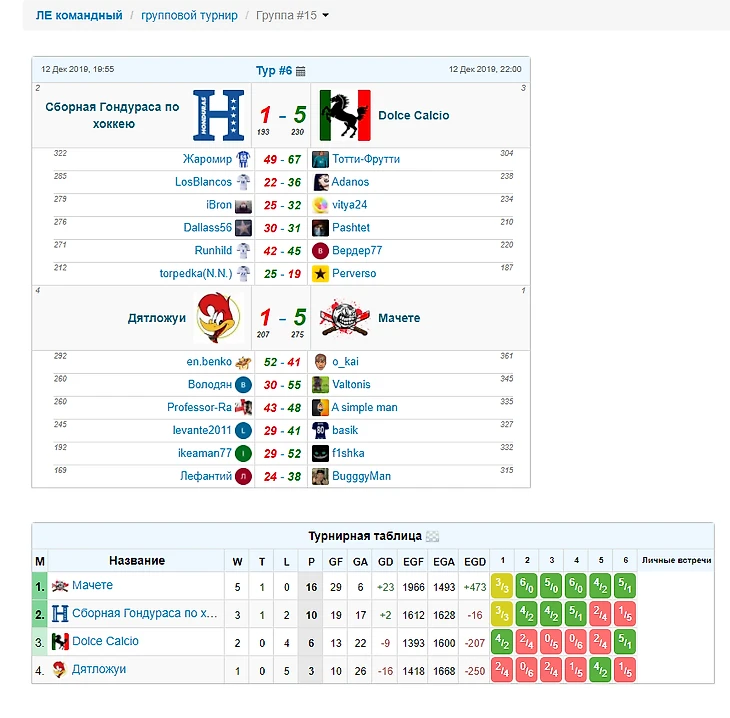Screen dimensions: 730x718
Task: Open Мачете in the standings table
Action: [92, 585]
